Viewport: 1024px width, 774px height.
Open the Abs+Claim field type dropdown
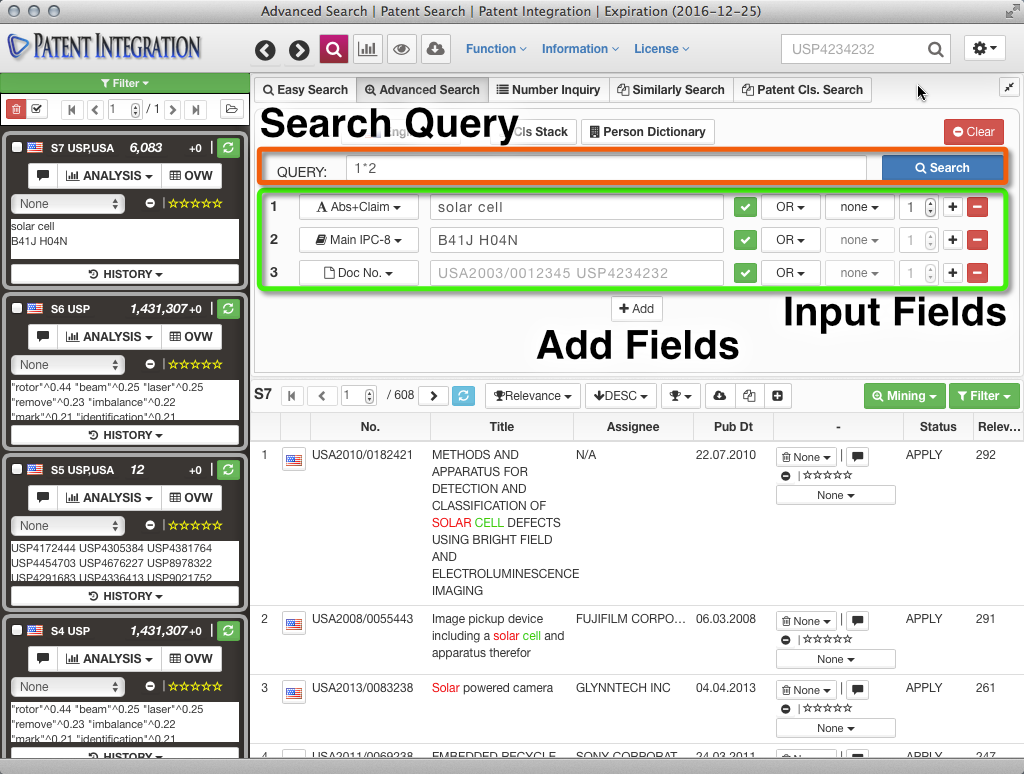359,207
